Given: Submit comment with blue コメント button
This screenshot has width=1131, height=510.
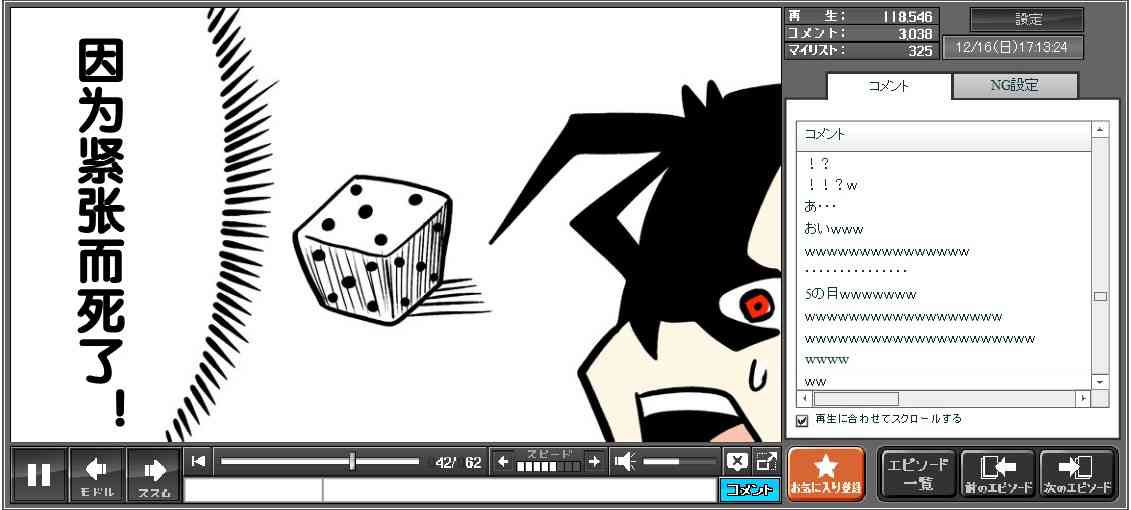Looking at the screenshot, I should click(749, 490).
